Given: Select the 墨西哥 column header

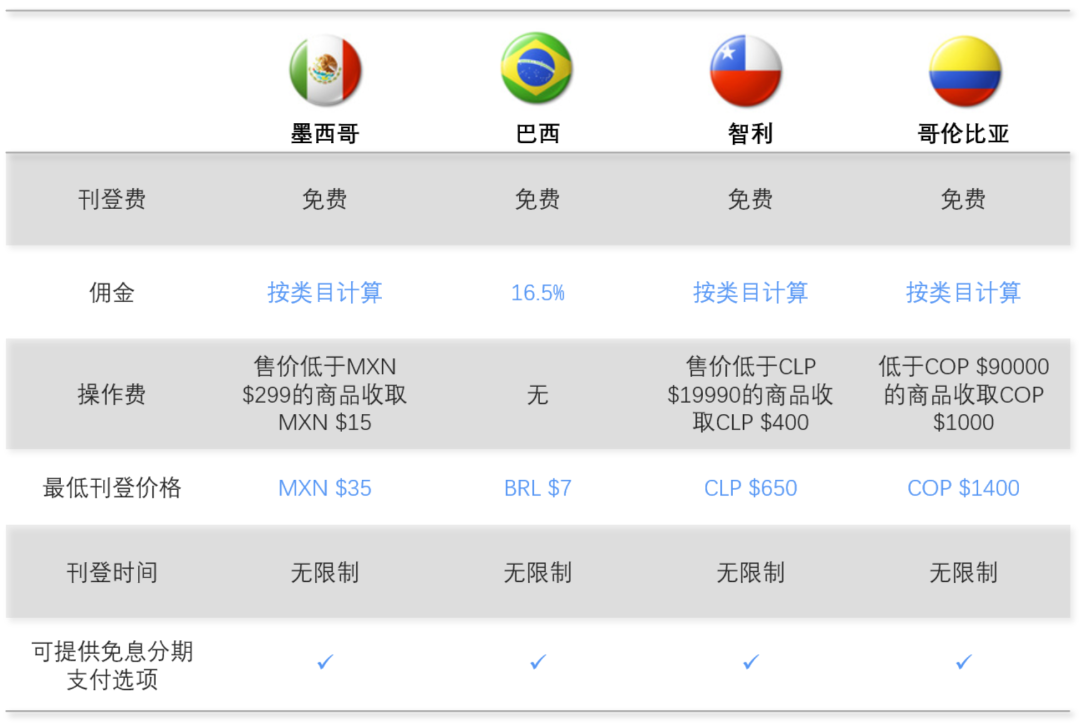Looking at the screenshot, I should (325, 134).
